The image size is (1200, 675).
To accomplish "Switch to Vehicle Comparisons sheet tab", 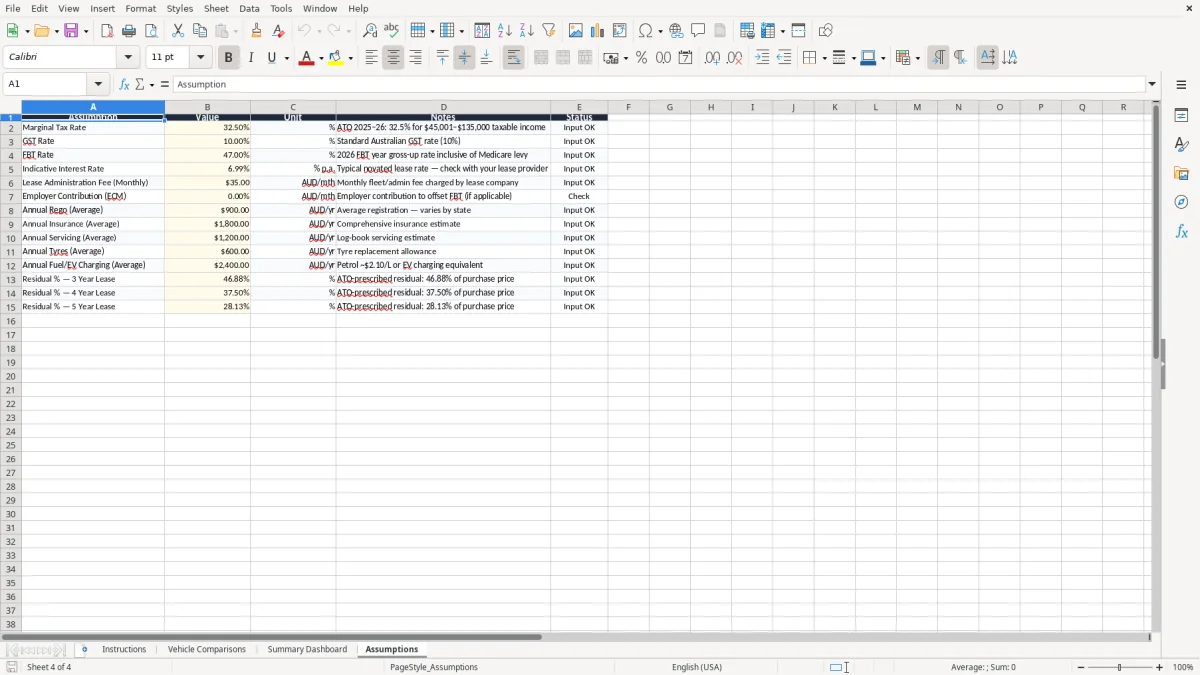I will [207, 650].
